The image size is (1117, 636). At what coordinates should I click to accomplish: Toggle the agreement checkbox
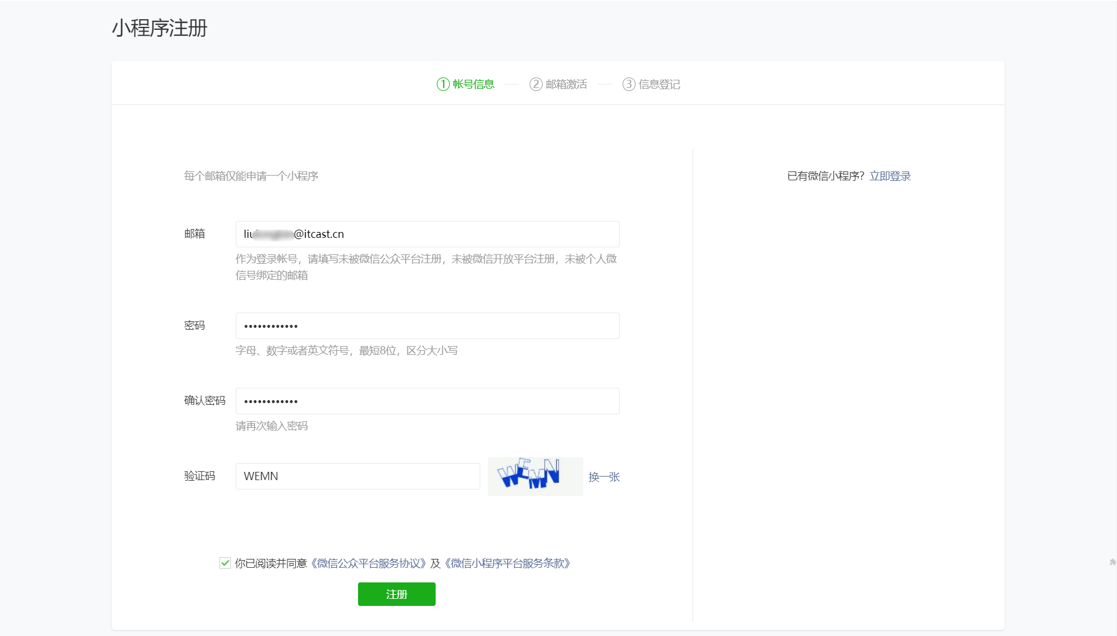coord(225,563)
